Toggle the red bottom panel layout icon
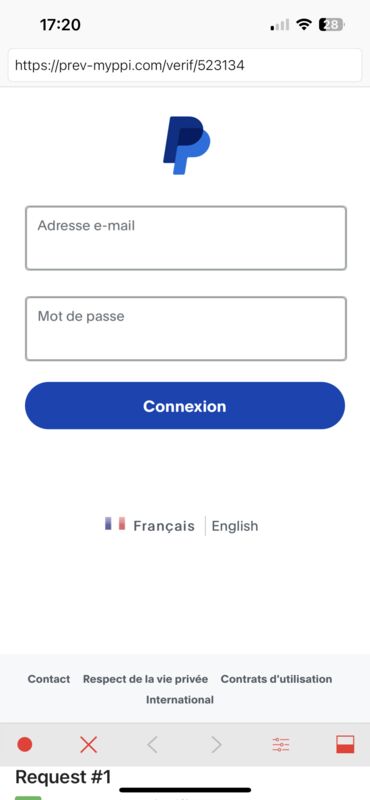Viewport: 370px width, 800px height. [x=345, y=745]
